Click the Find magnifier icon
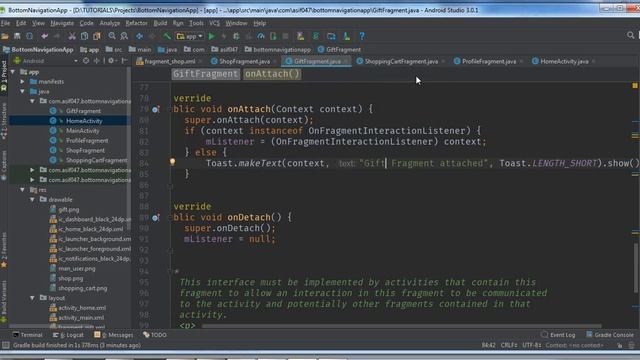 coord(112,36)
